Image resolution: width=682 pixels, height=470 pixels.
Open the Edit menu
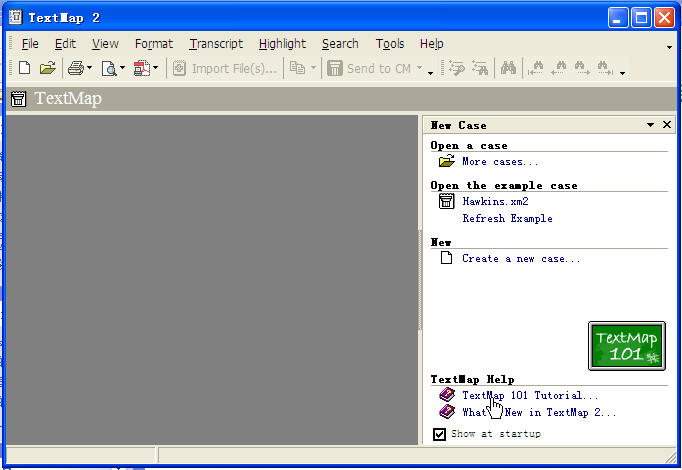click(65, 44)
